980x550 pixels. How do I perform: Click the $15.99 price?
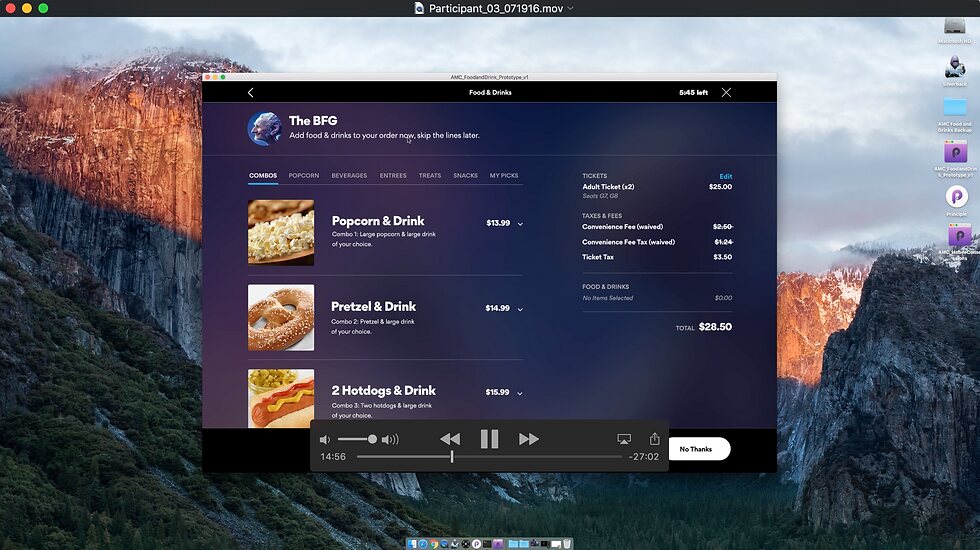click(x=498, y=392)
